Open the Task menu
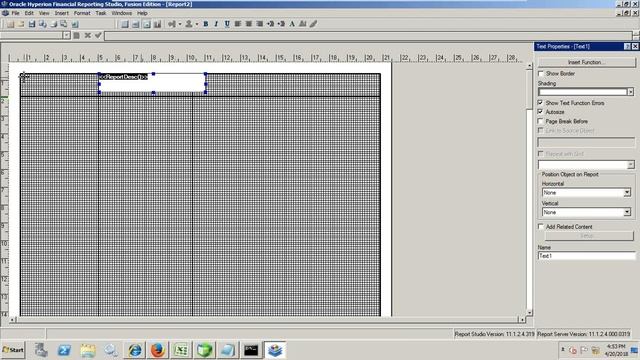Screen dimensions: 640x360 [101, 13]
